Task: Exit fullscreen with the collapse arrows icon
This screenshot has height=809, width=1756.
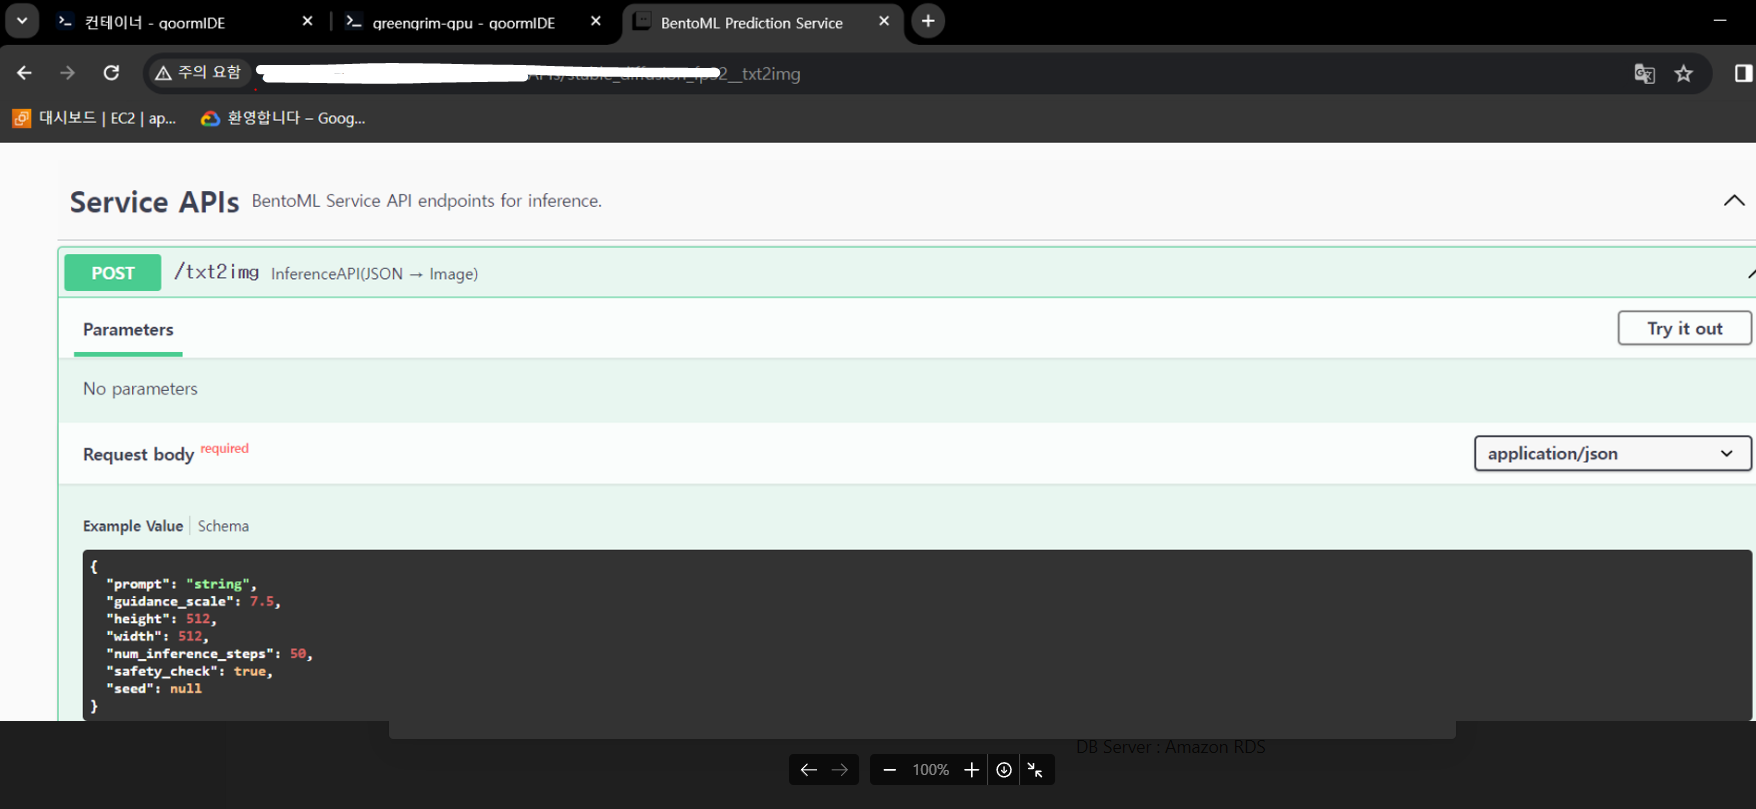Action: click(1036, 770)
